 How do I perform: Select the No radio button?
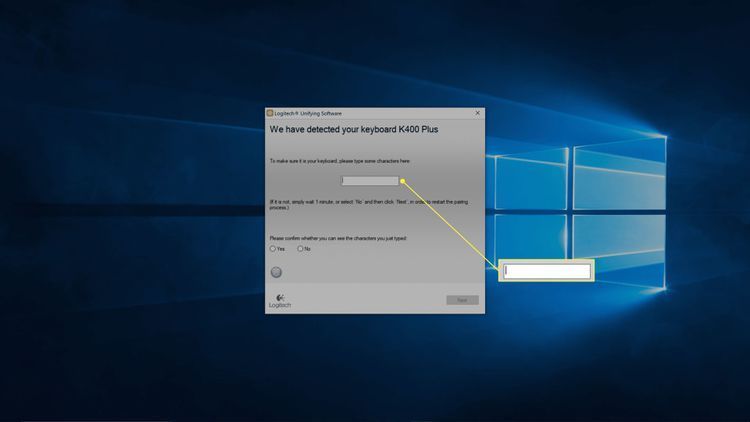click(x=300, y=249)
